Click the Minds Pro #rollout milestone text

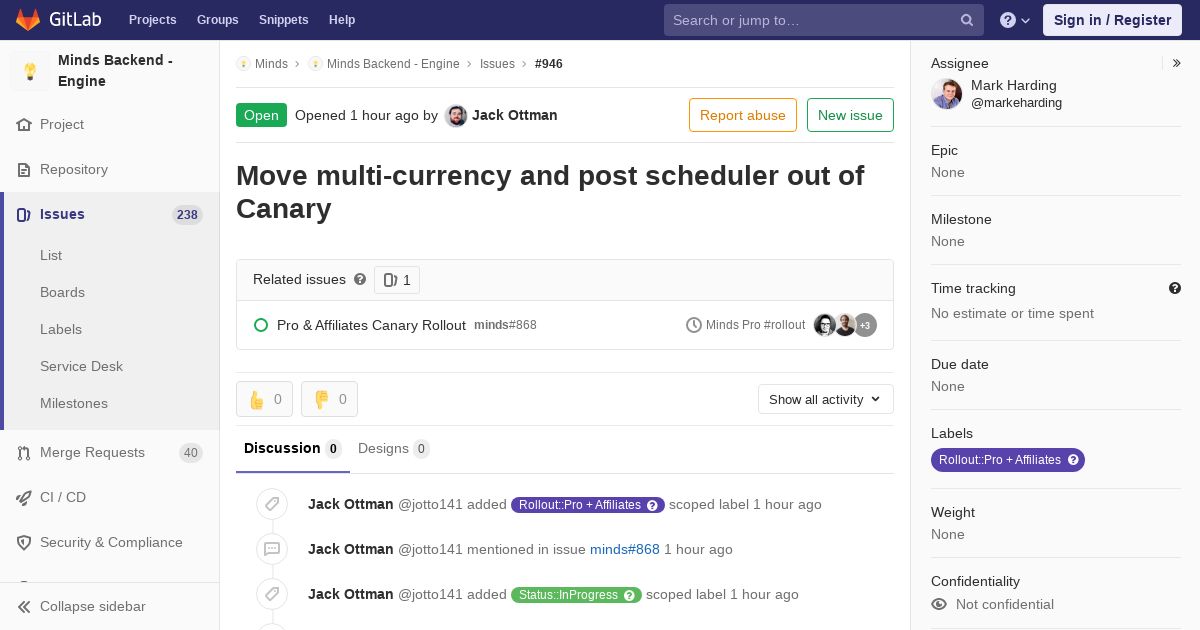[755, 325]
